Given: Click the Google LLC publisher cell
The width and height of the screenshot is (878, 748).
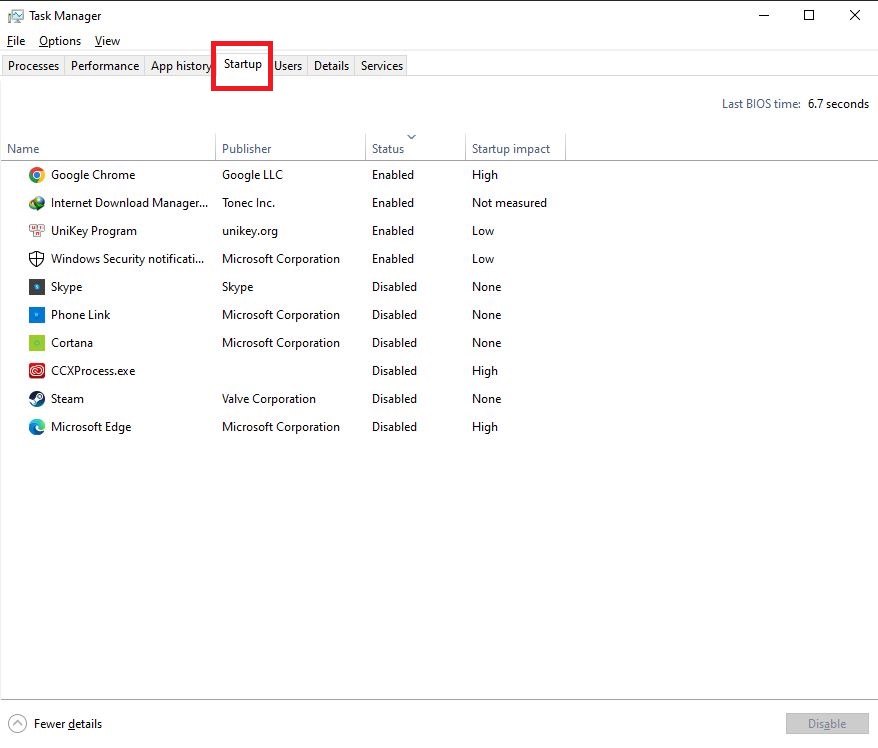Looking at the screenshot, I should [252, 175].
